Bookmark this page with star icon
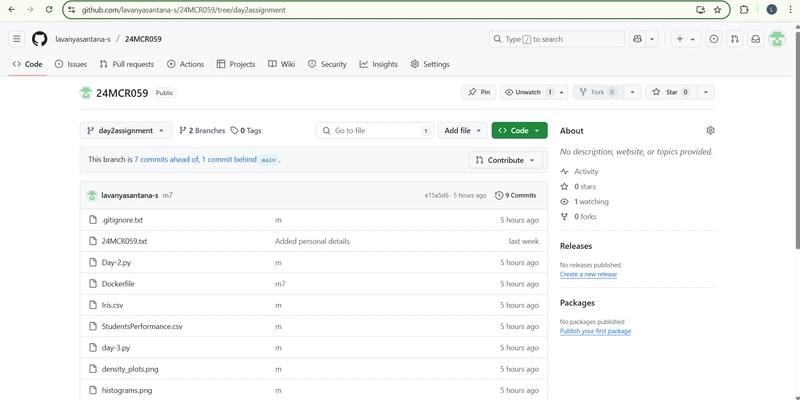Viewport: 800px width, 400px height. [717, 10]
